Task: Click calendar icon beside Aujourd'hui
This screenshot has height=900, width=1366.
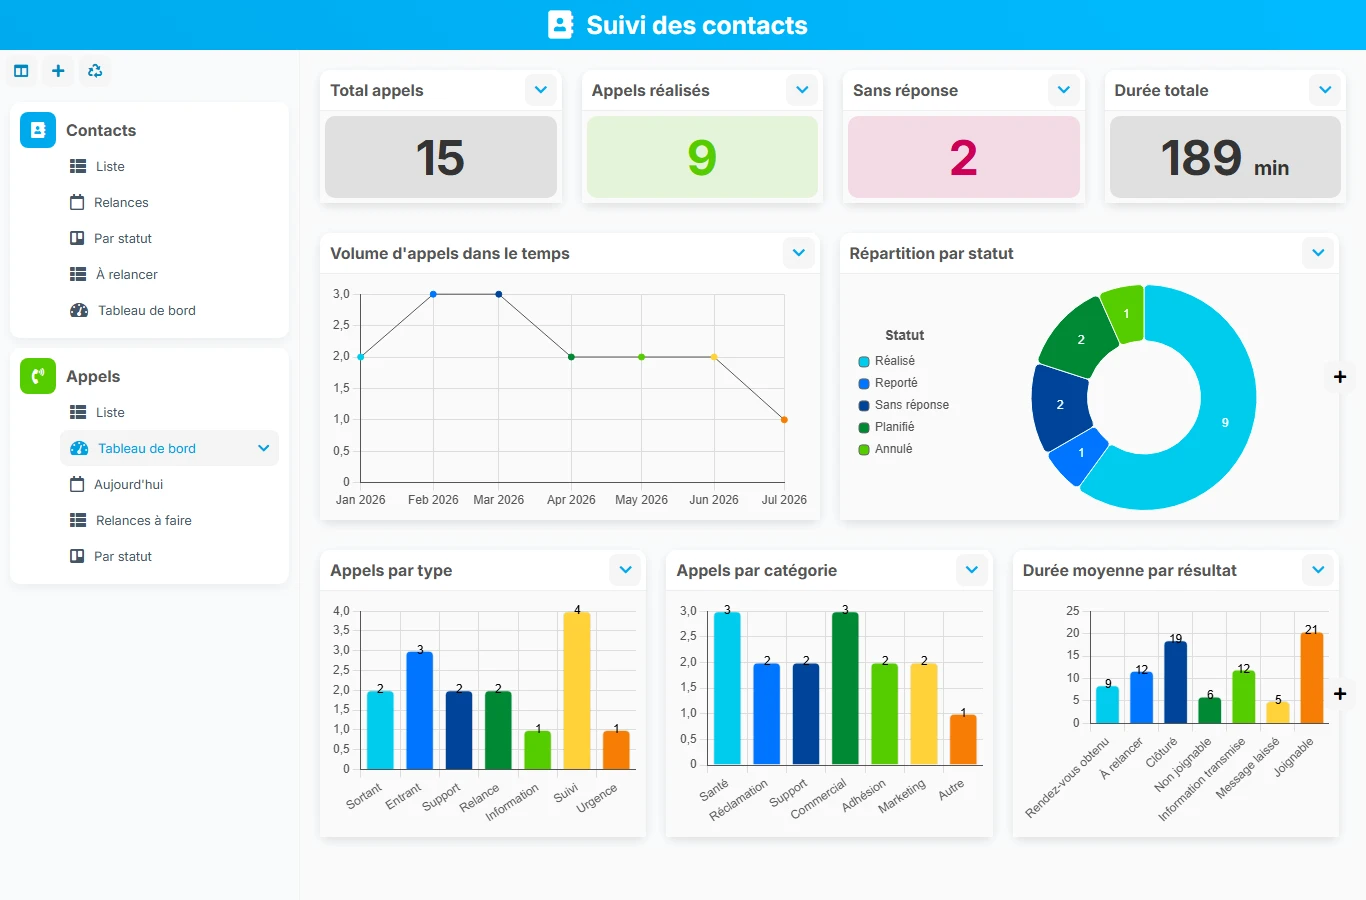Action: tap(77, 484)
